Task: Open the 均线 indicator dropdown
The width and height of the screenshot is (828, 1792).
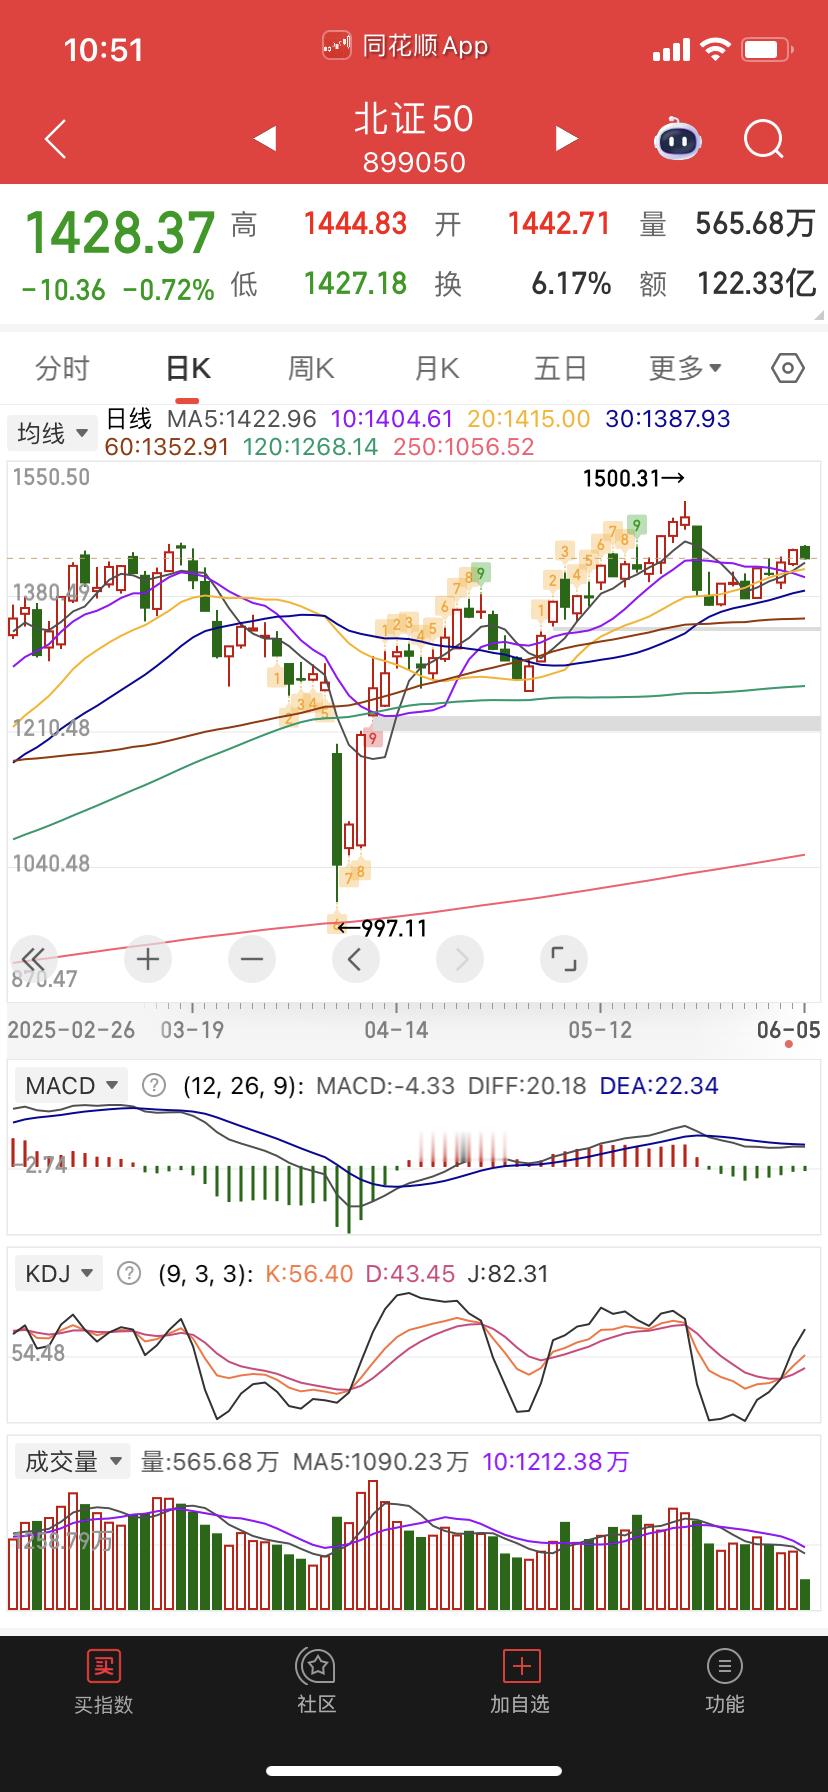Action: (51, 433)
